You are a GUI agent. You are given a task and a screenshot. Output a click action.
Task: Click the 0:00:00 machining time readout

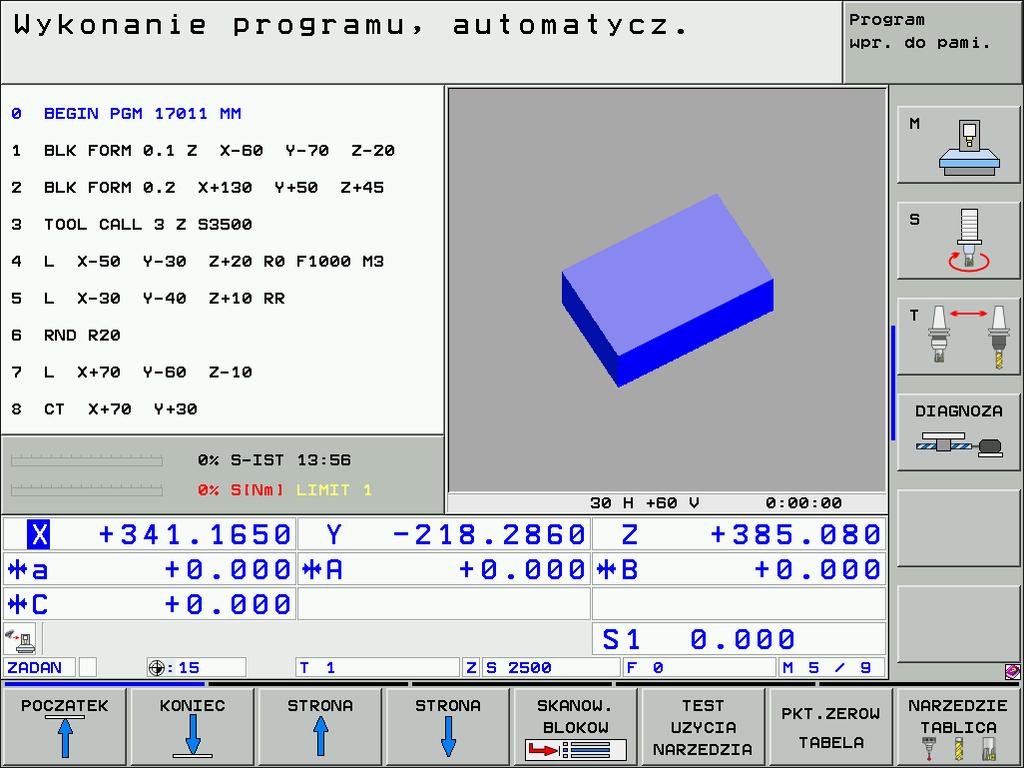[804, 503]
